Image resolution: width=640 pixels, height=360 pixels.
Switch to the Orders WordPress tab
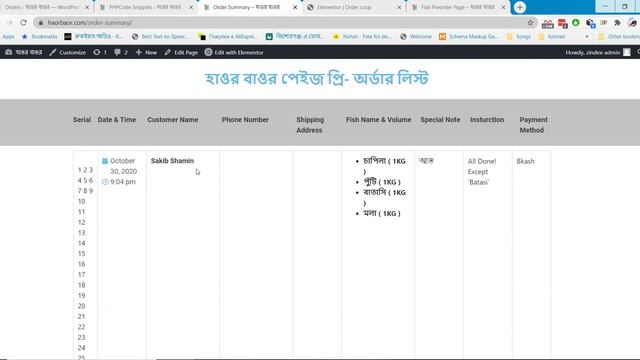click(42, 7)
